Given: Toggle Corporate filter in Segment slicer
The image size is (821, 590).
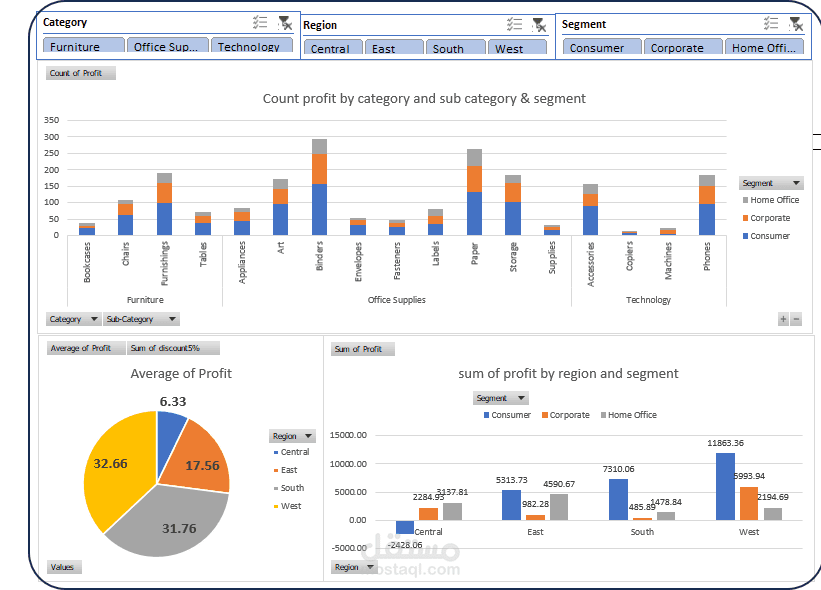Looking at the screenshot, I should pyautogui.click(x=683, y=47).
